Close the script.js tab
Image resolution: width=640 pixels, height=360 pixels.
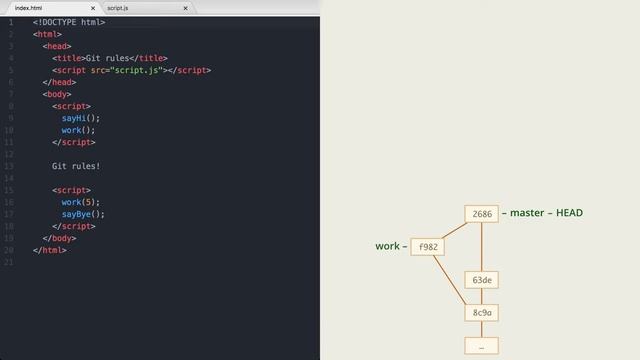[186, 8]
